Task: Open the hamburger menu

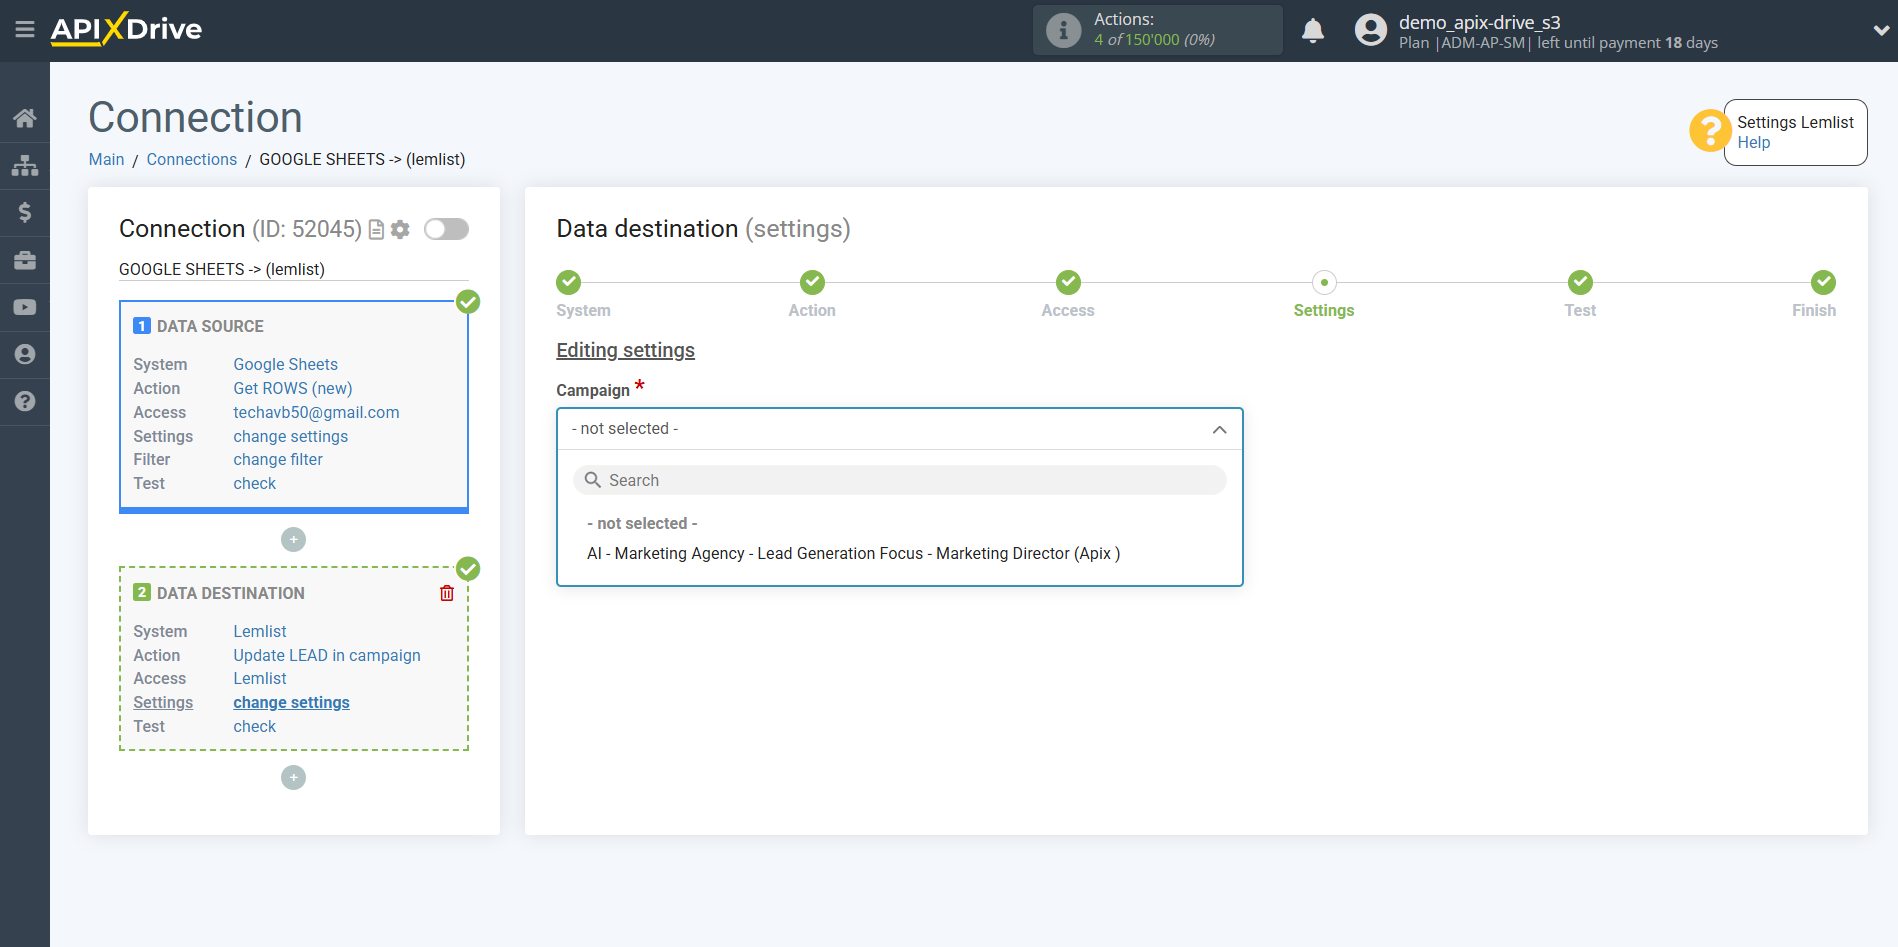Action: [x=25, y=30]
